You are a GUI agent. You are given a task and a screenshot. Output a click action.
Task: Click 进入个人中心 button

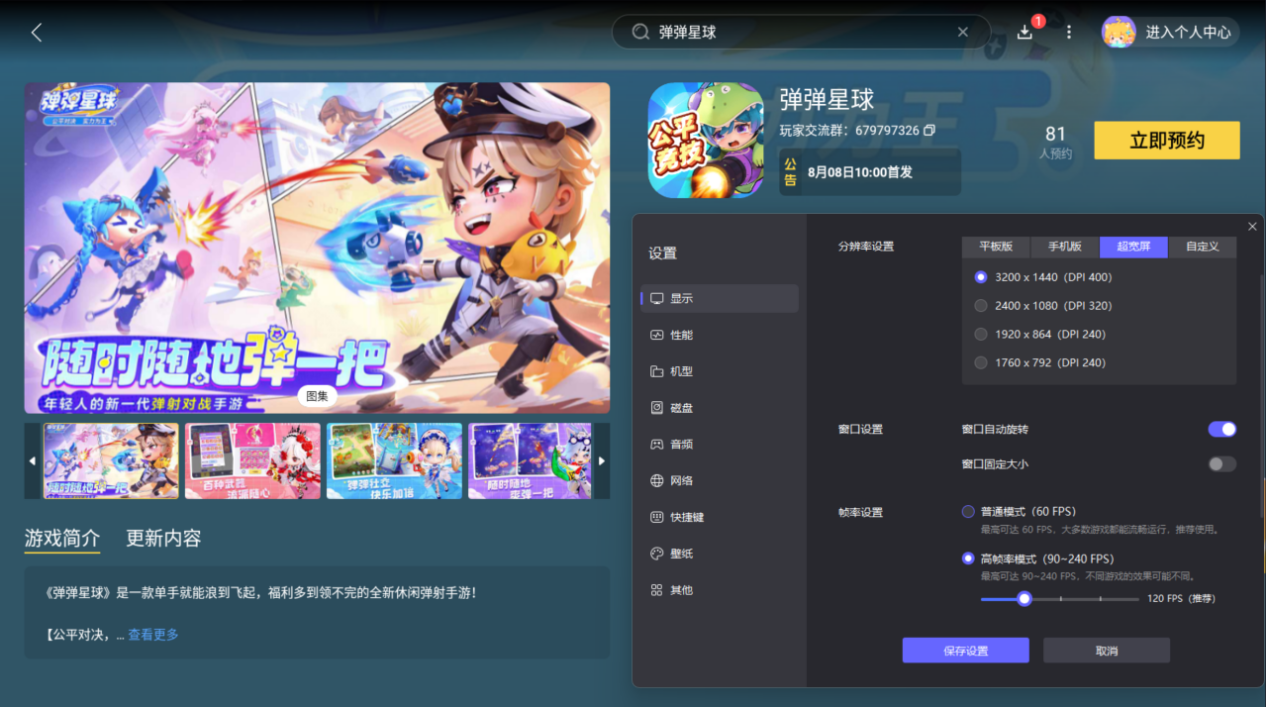tap(1188, 32)
